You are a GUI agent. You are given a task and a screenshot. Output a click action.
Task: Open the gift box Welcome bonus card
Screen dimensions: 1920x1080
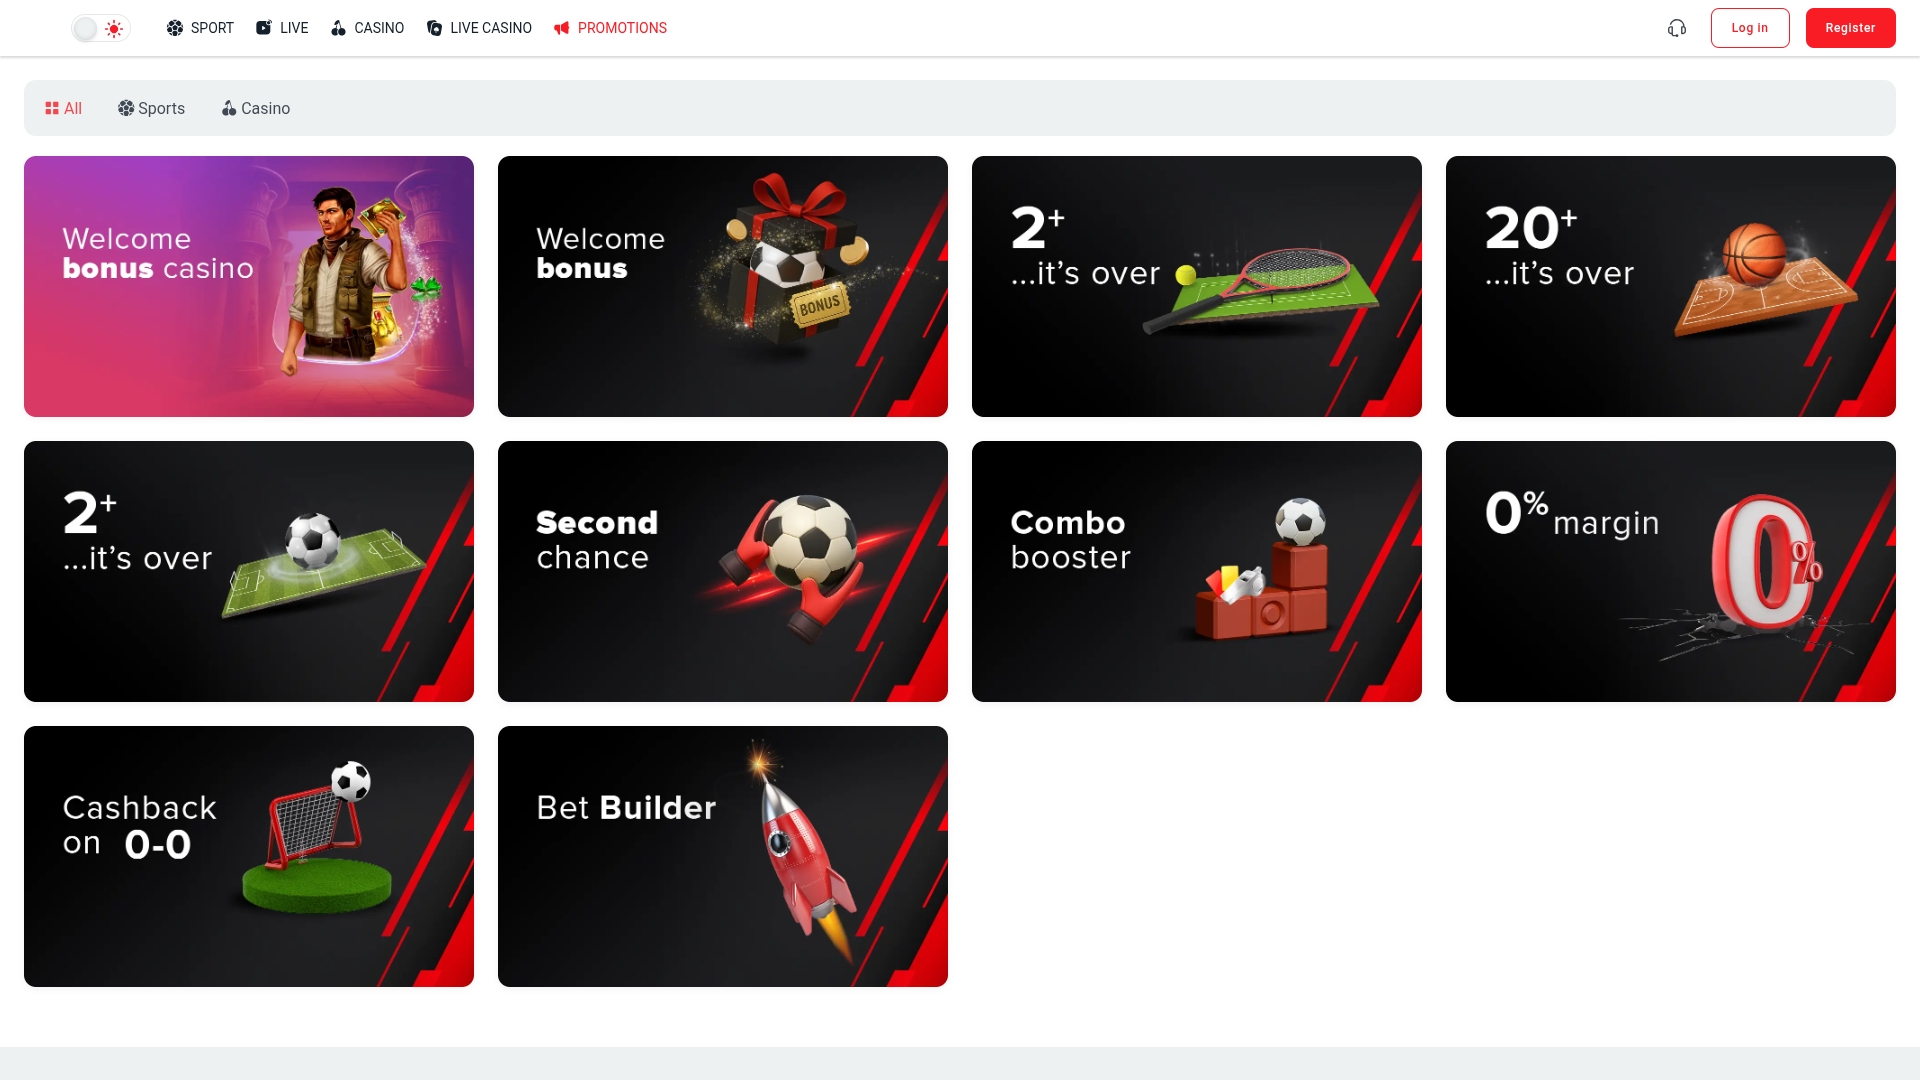tap(723, 286)
